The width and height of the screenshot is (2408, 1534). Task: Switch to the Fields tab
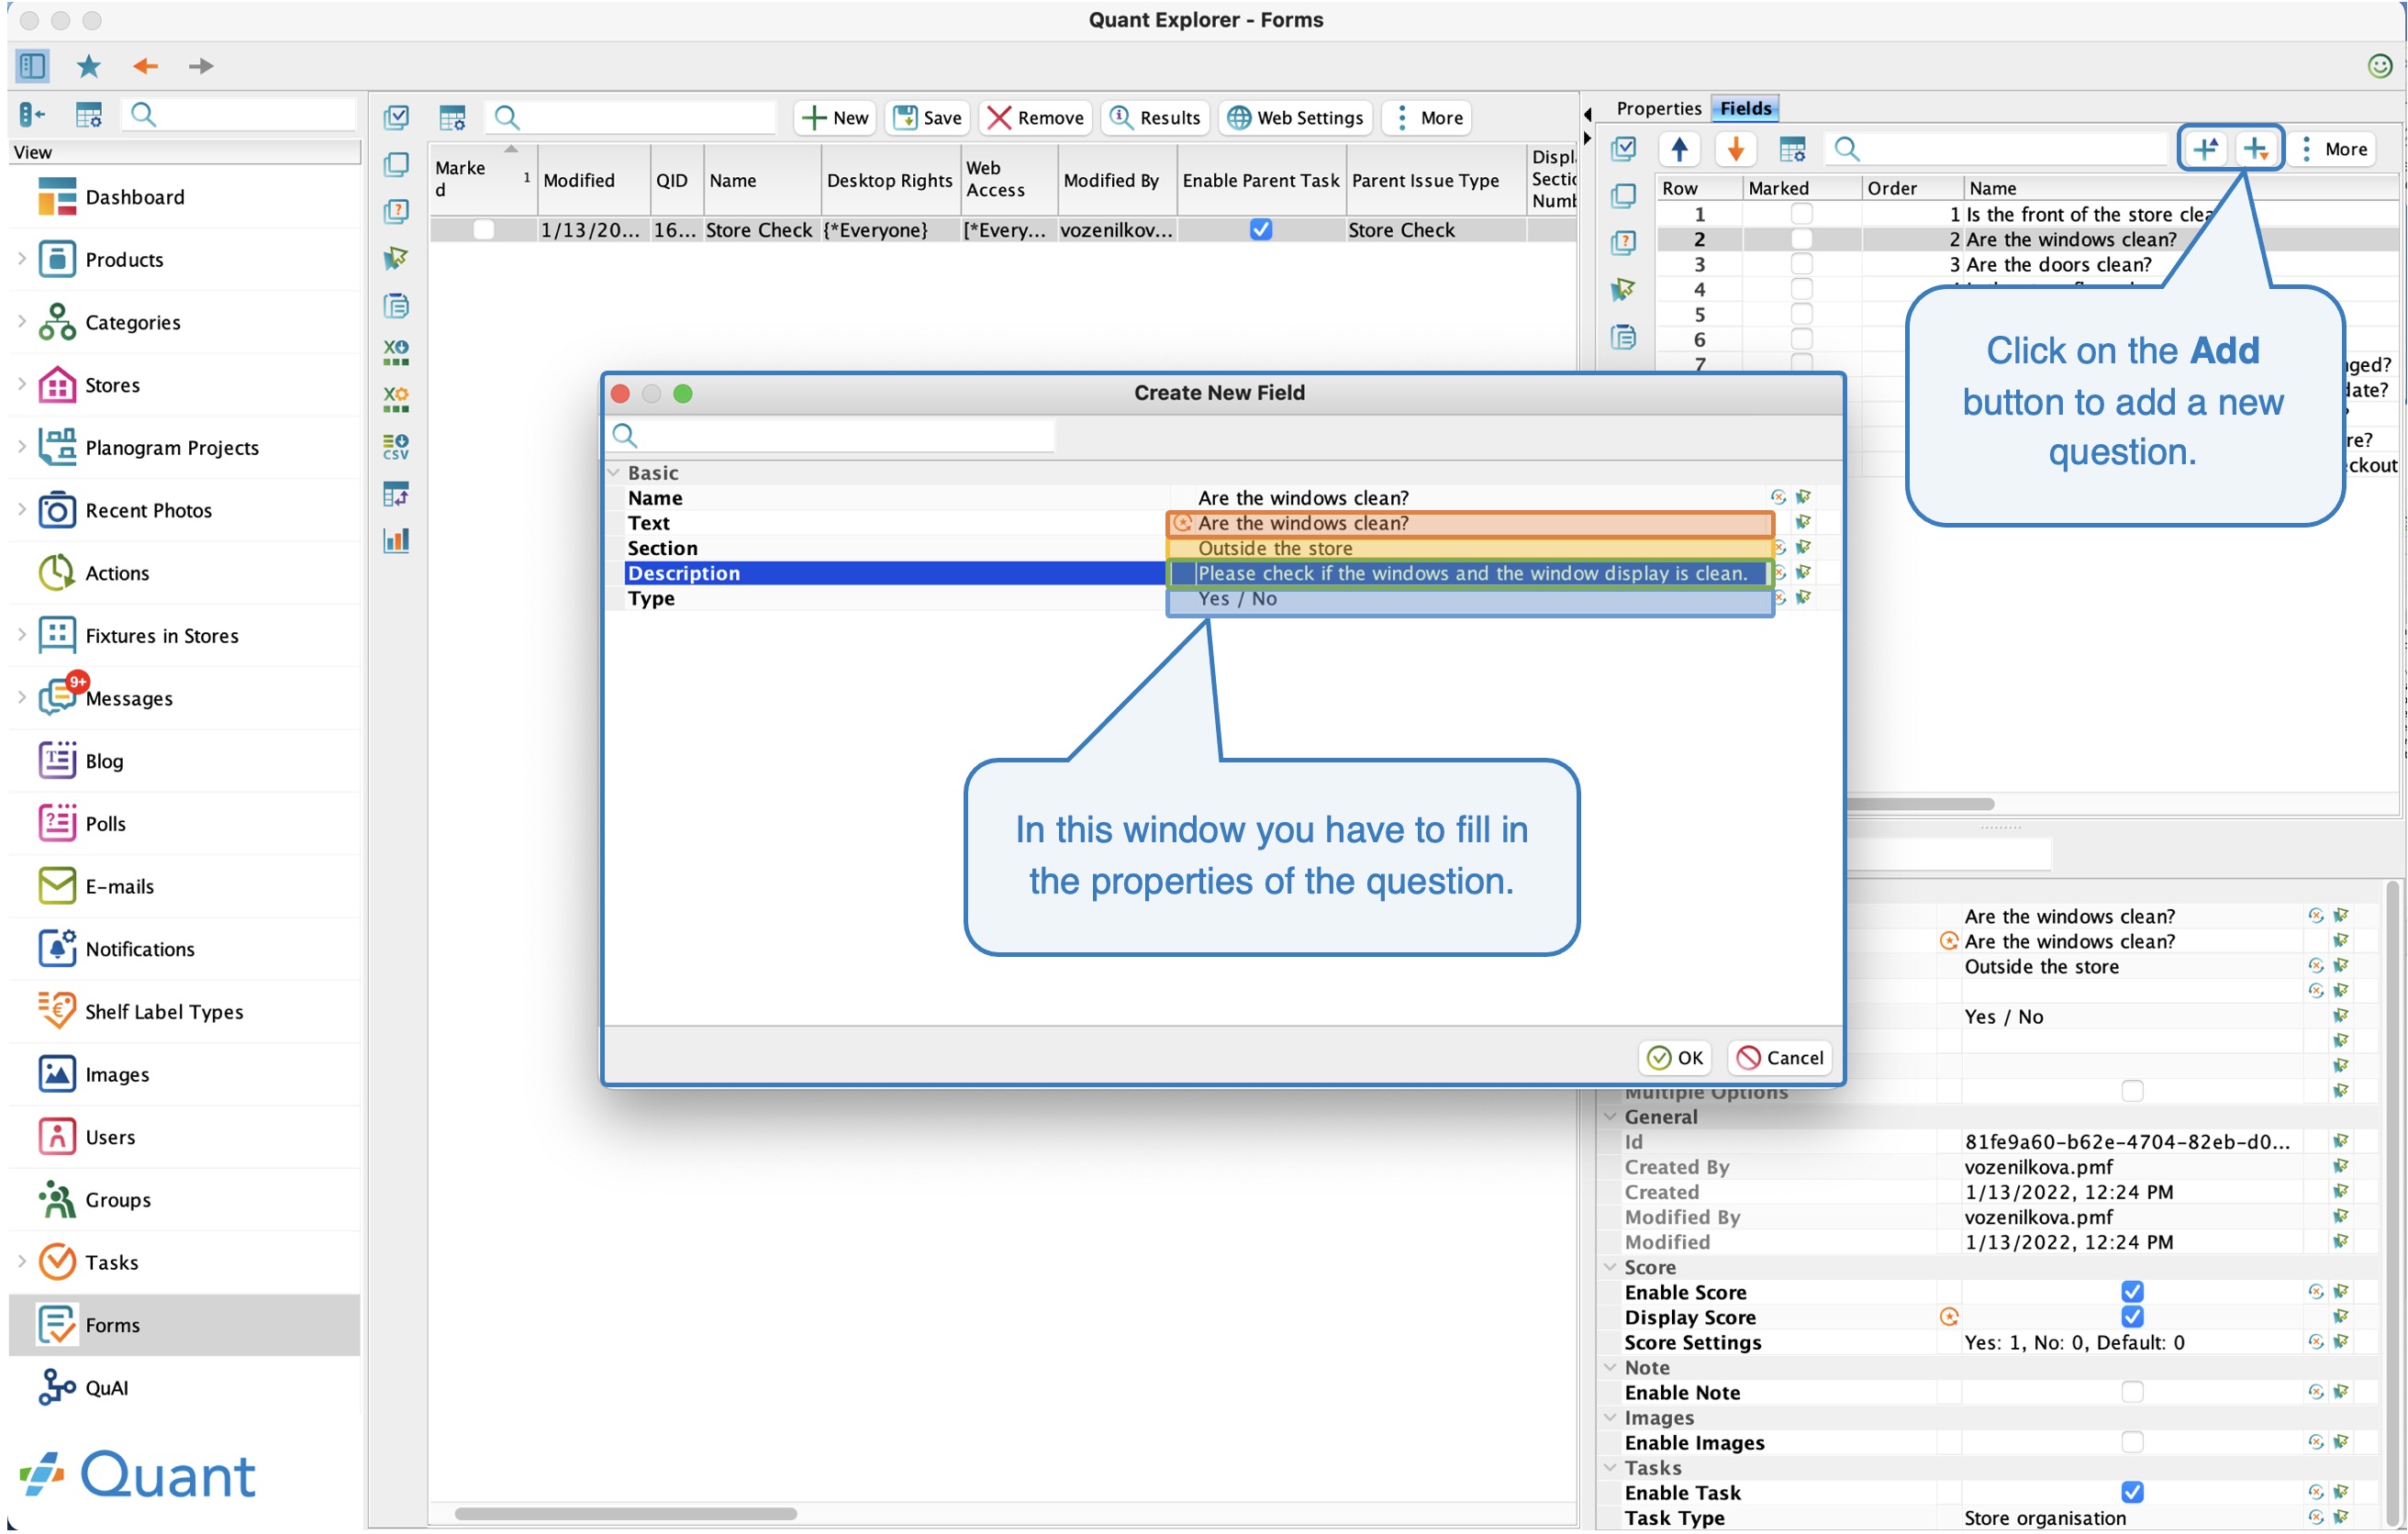[1746, 108]
